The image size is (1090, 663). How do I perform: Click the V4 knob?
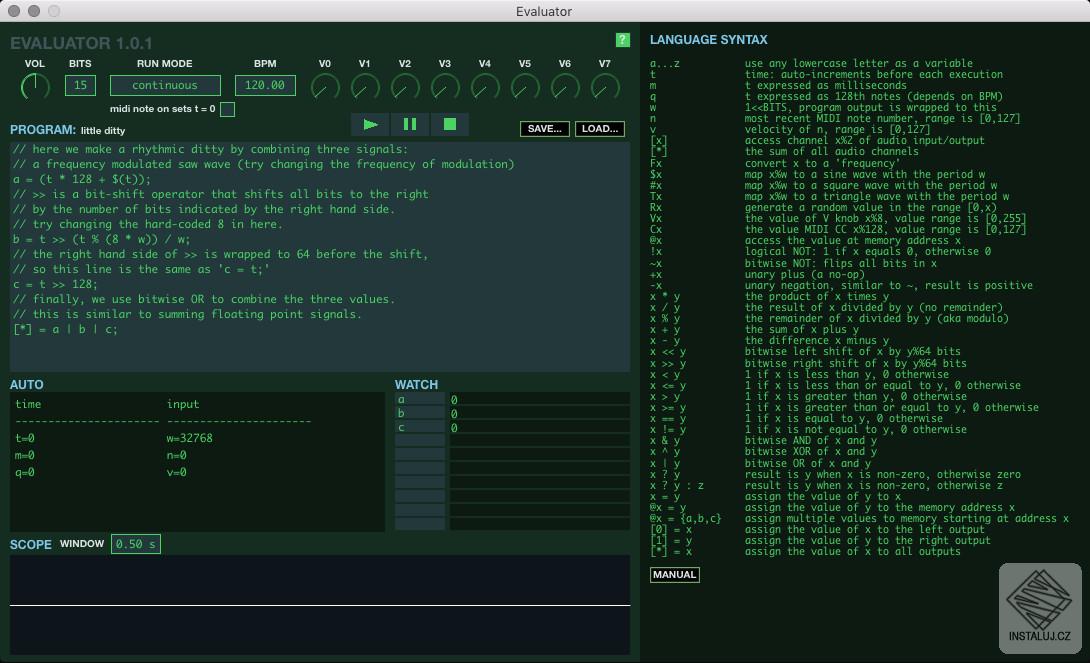[485, 88]
